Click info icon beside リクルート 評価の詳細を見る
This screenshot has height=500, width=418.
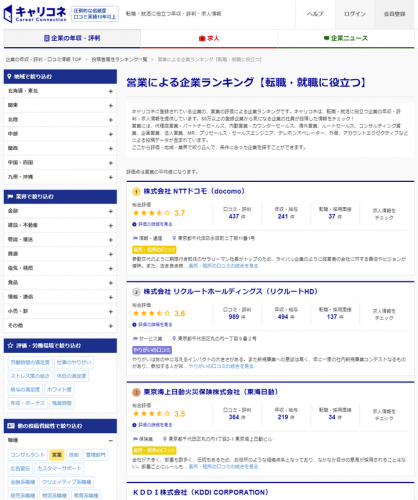tap(134, 325)
